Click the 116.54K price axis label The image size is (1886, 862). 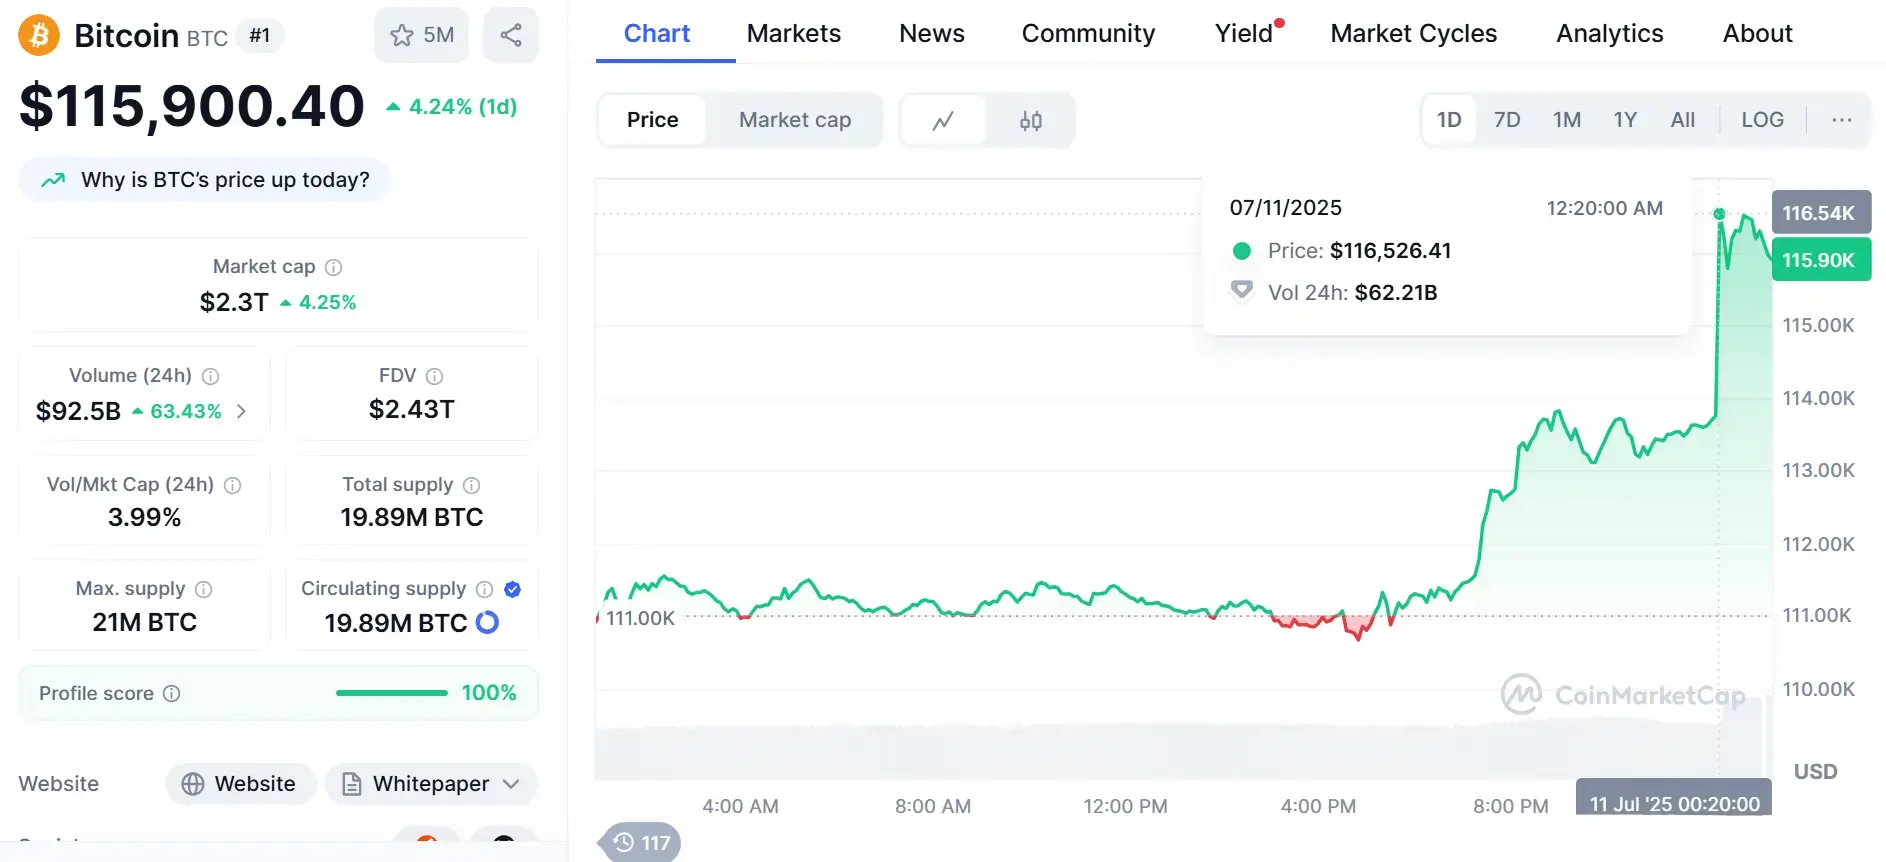tap(1820, 213)
